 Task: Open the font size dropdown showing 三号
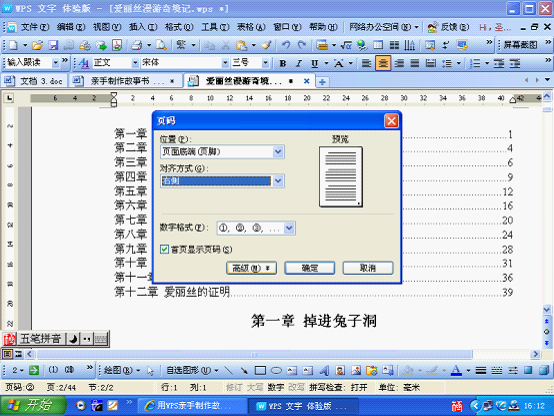265,63
